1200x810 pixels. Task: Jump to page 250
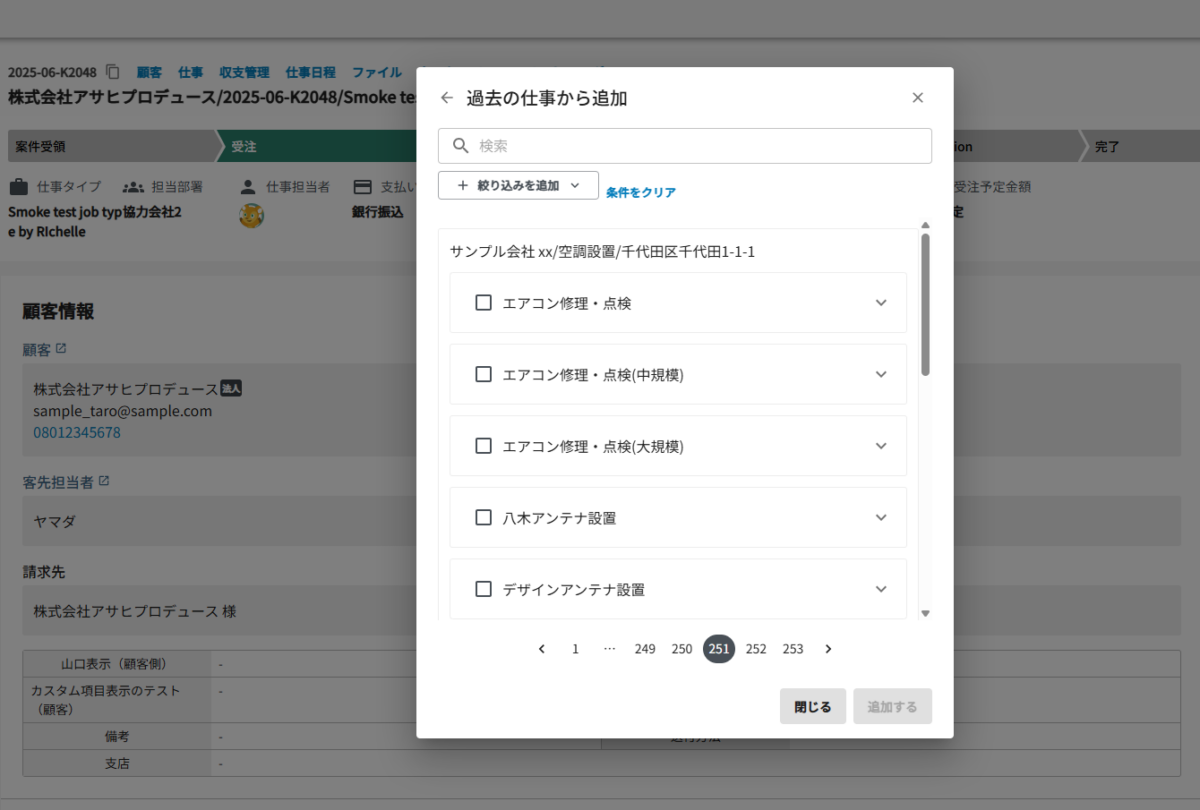click(x=682, y=649)
